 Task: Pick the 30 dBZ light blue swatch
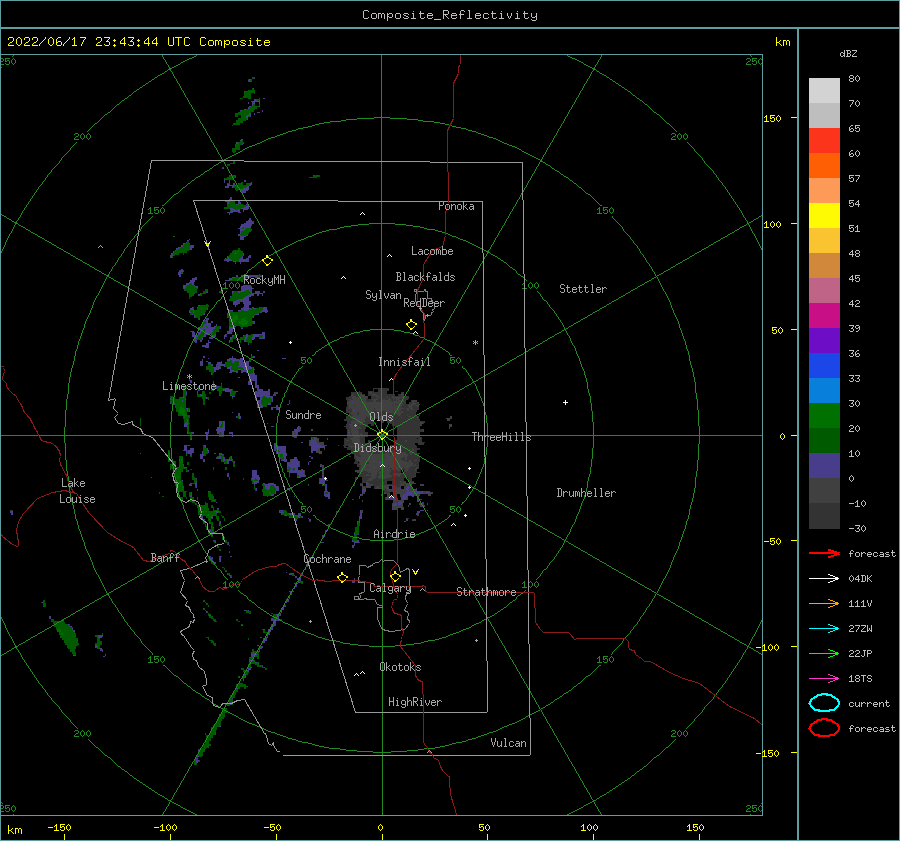[824, 390]
